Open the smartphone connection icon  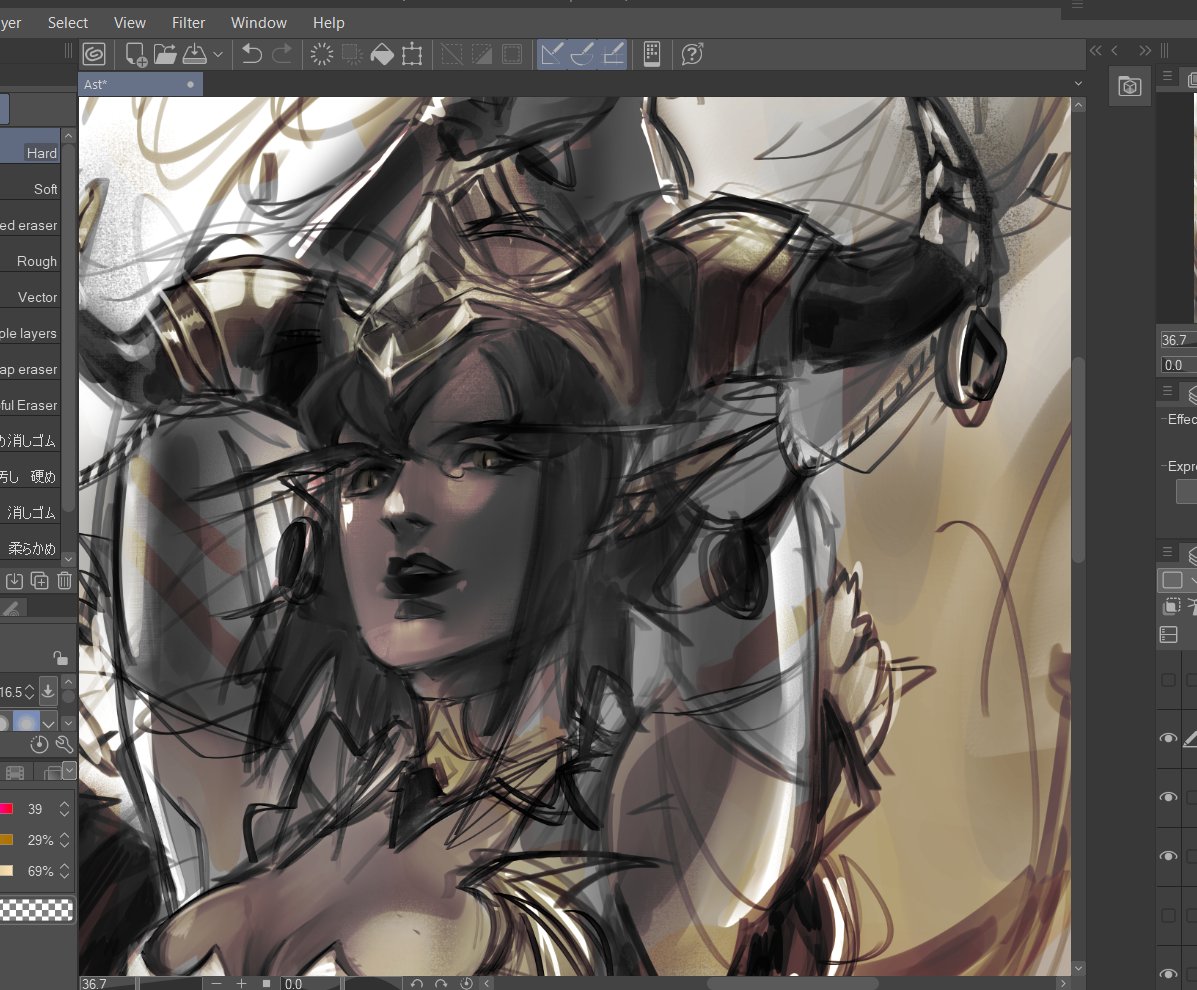[652, 54]
